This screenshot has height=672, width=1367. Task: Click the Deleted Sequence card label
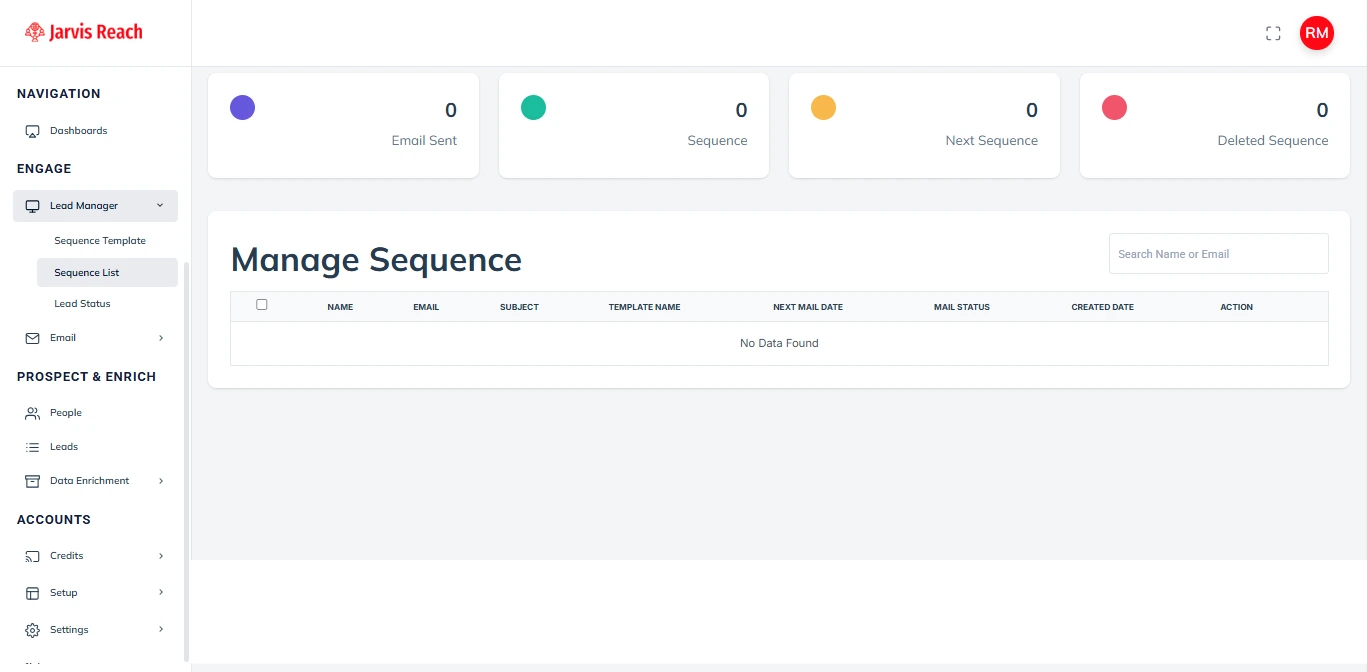tap(1272, 141)
